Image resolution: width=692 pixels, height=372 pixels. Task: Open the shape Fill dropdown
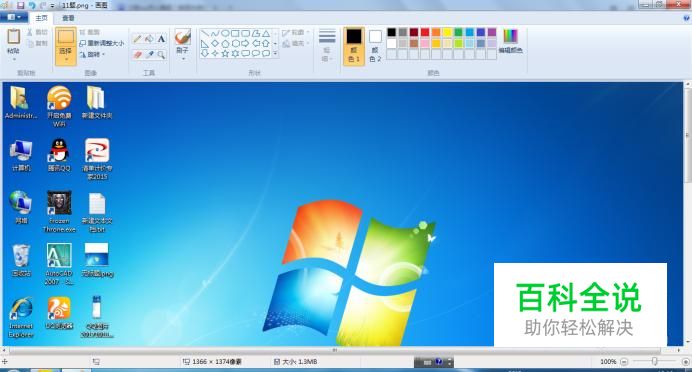click(295, 43)
